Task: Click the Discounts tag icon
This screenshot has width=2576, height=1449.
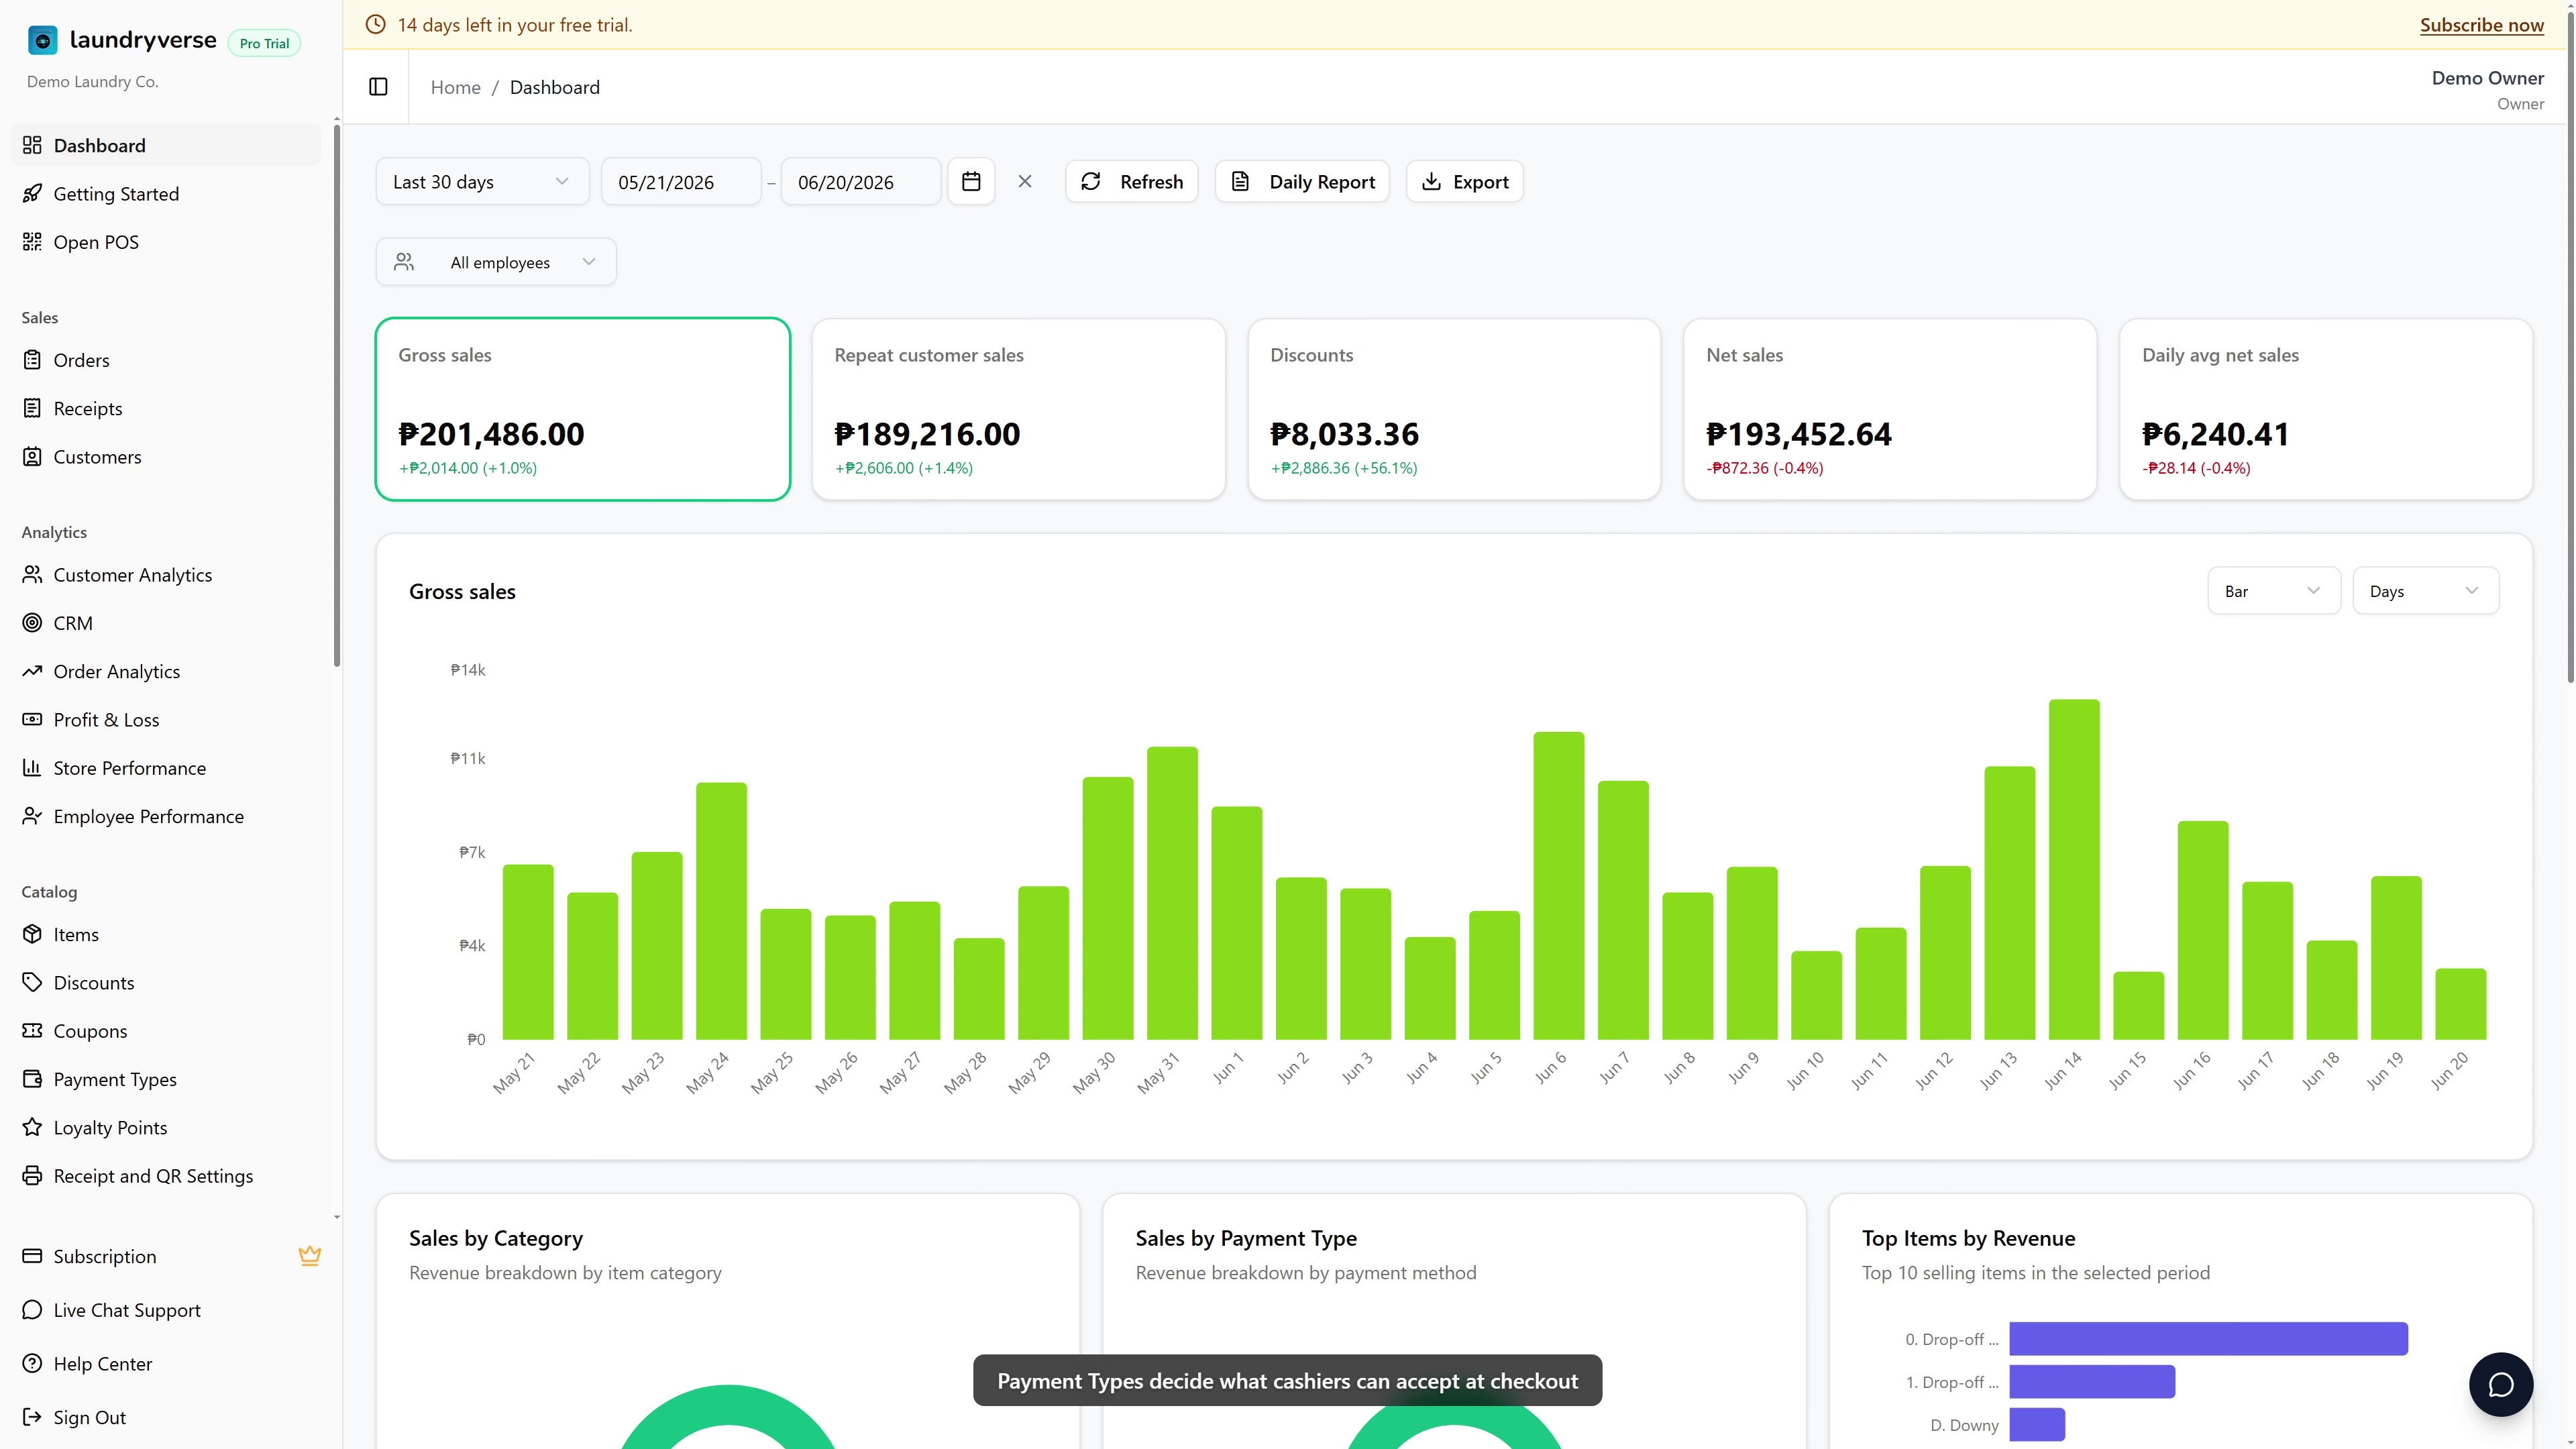Action: 32,982
